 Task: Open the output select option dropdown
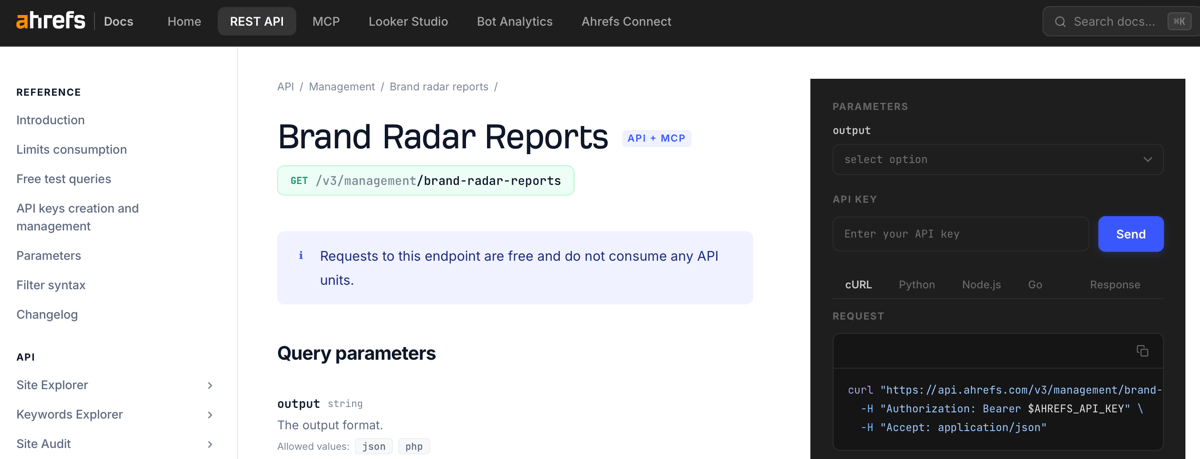click(x=998, y=159)
